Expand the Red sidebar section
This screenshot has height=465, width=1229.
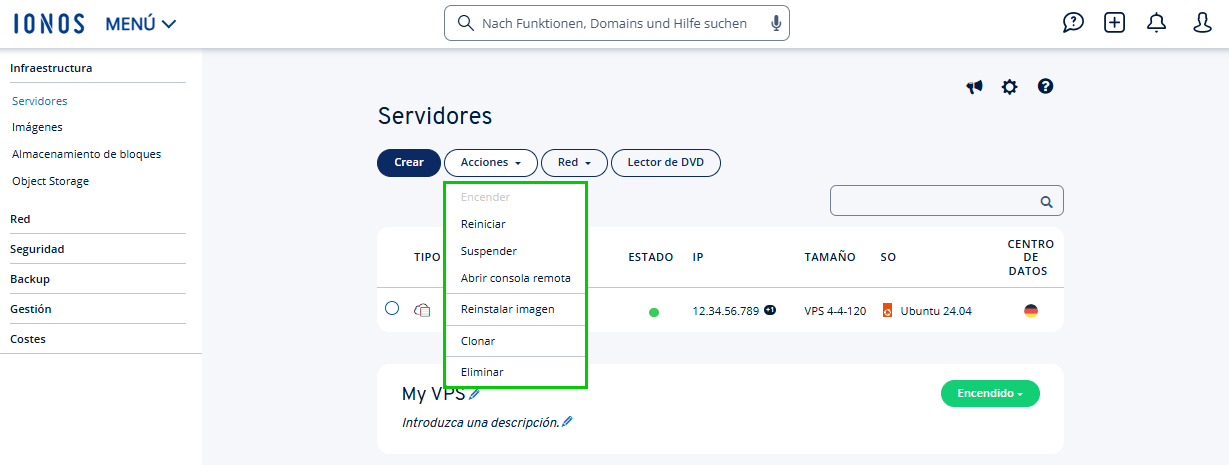tap(20, 219)
